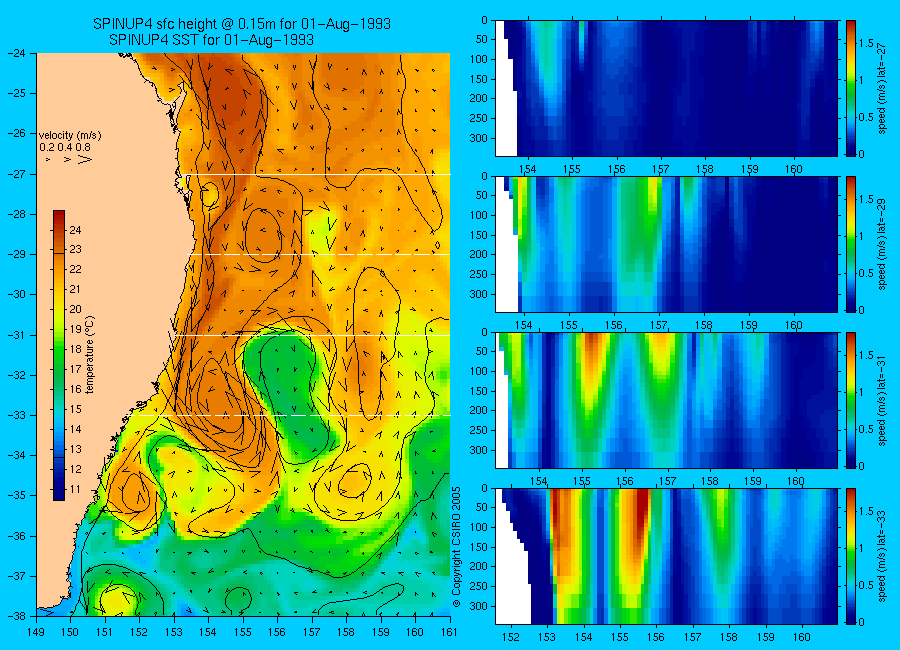The width and height of the screenshot is (900, 650).
Task: Click the lat=-33 speed cross-section panel
Action: (x=666, y=556)
